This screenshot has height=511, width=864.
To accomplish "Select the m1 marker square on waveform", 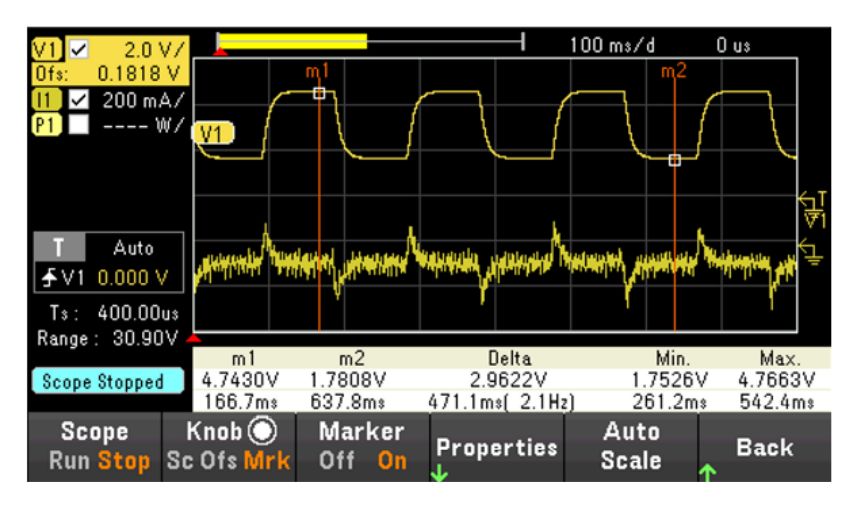I will (319, 93).
